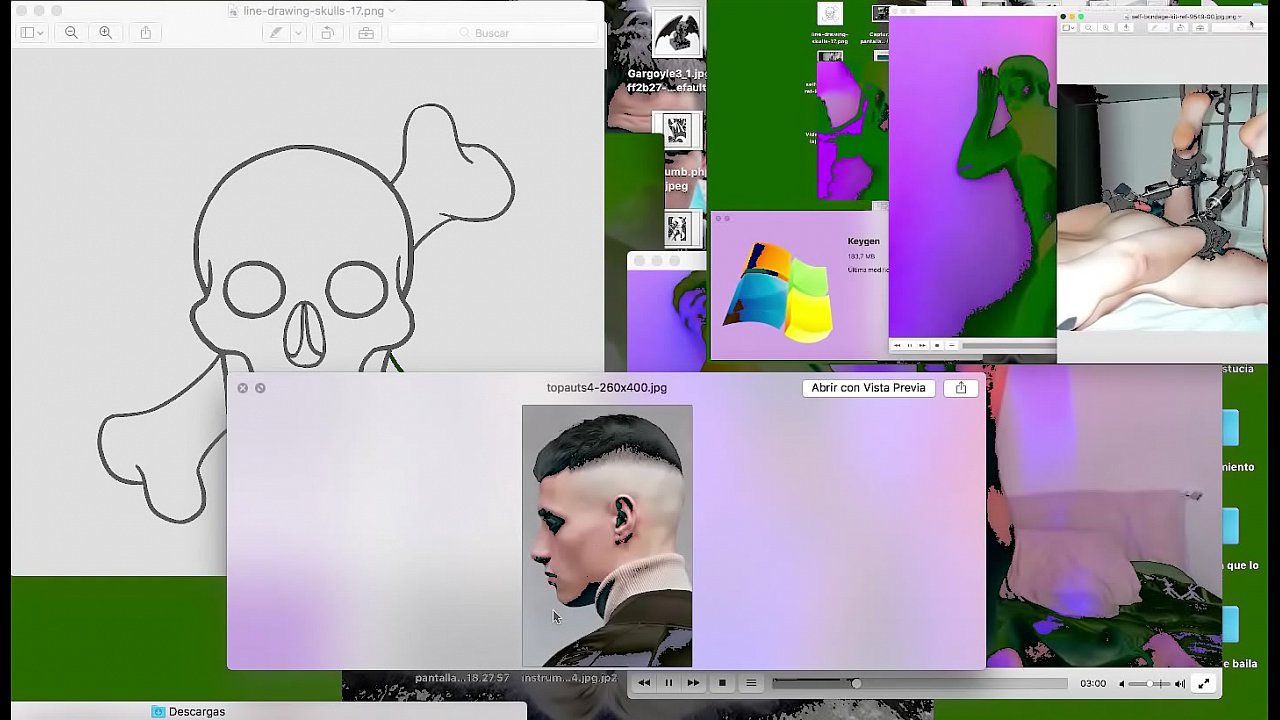Click the Buscar search field
The height and width of the screenshot is (720, 1280).
[492, 33]
